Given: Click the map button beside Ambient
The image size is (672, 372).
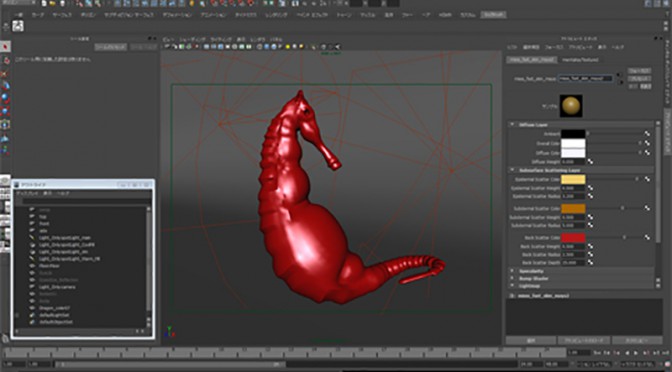Looking at the screenshot, I should pos(647,134).
